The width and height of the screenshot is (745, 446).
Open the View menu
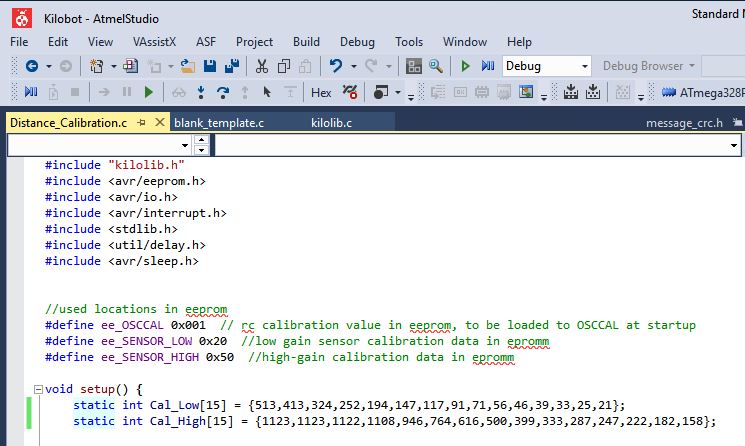click(100, 42)
